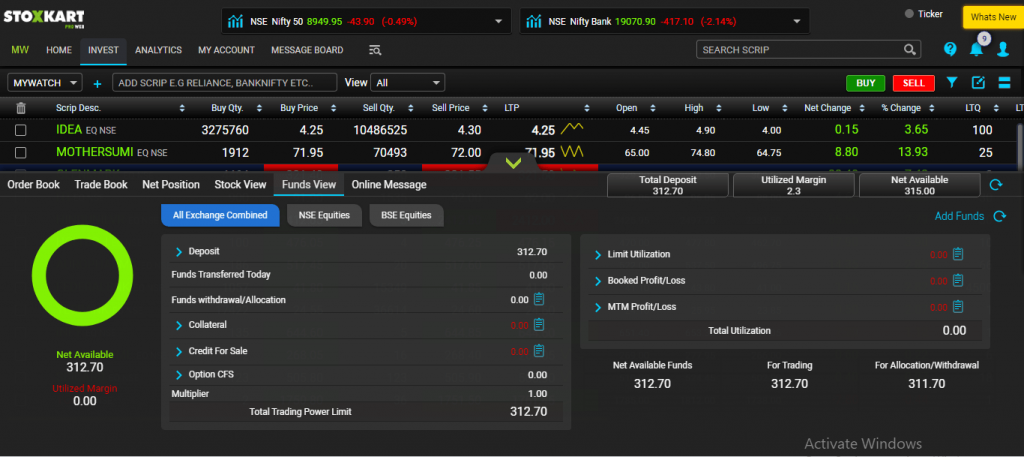Click the Nifty Bank chart icon
This screenshot has height=457, width=1024.
(x=534, y=21)
